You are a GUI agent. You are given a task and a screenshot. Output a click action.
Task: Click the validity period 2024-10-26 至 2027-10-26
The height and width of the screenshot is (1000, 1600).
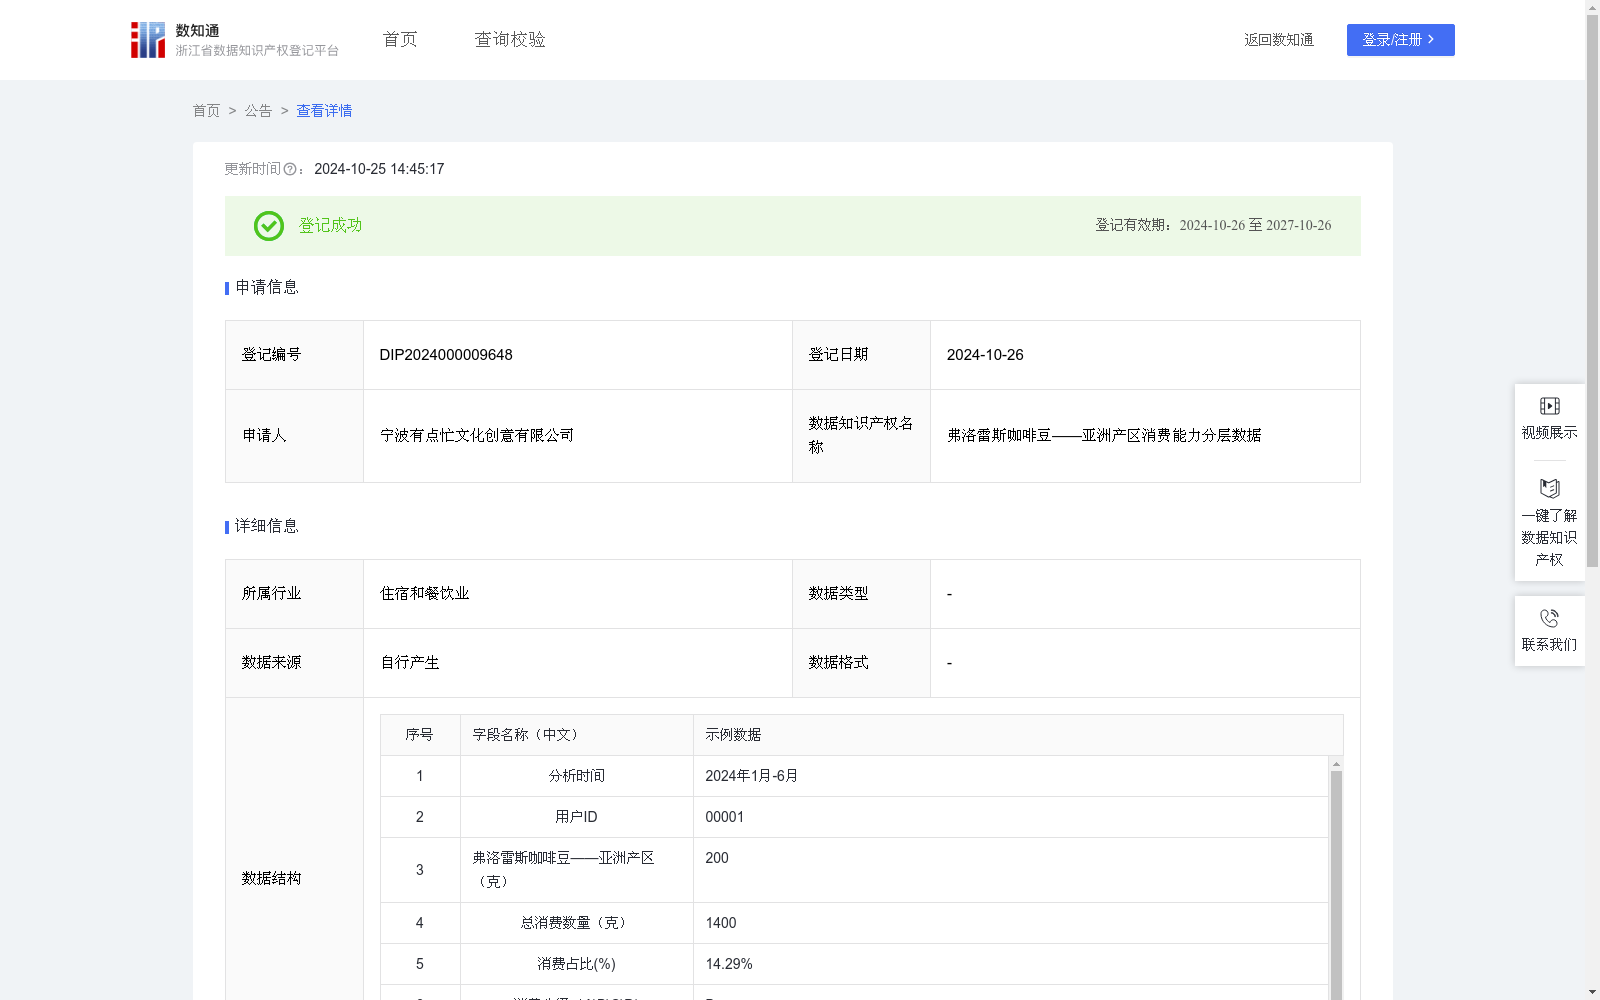[1255, 226]
